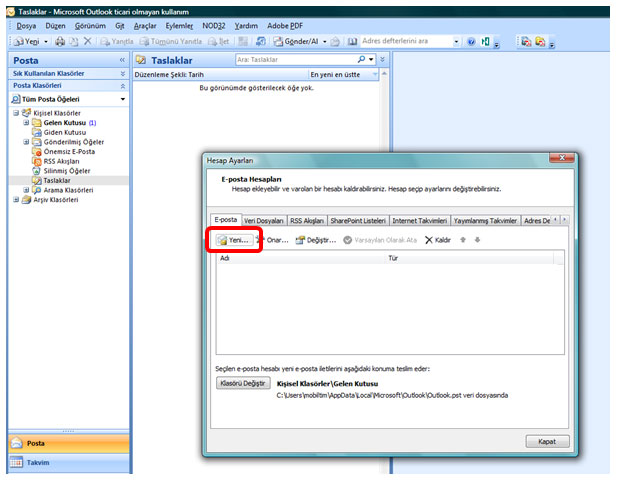Click the Değiştir... change account button

316,240
